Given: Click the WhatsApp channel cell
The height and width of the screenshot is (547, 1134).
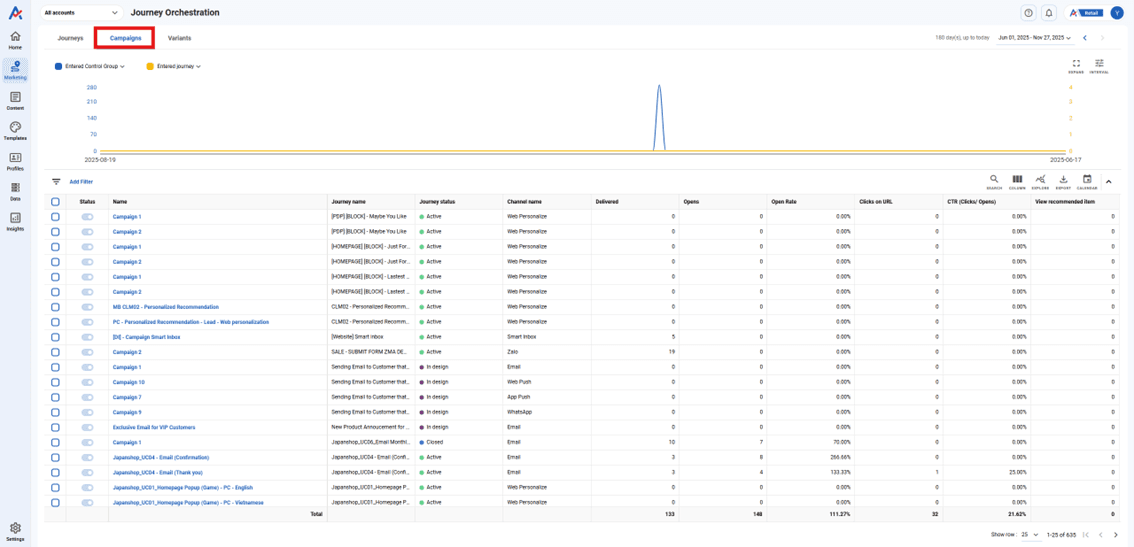Looking at the screenshot, I should point(547,412).
